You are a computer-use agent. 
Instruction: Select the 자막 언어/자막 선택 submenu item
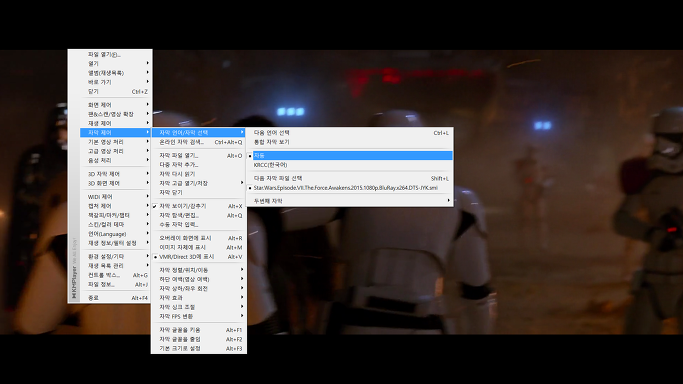click(199, 132)
